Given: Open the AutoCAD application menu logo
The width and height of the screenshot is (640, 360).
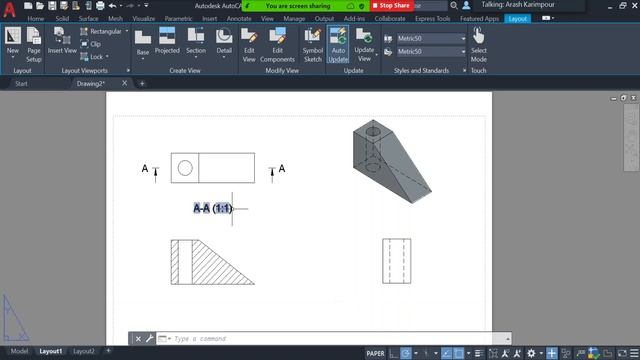Looking at the screenshot, I should coord(9,9).
